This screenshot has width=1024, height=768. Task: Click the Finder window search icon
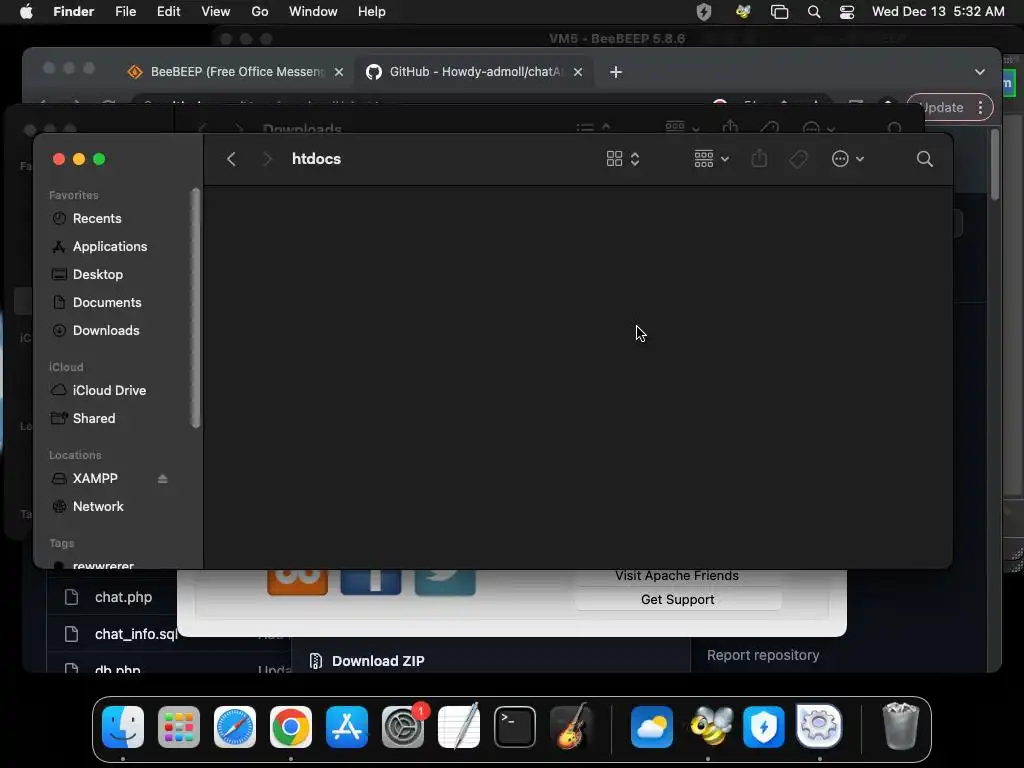pyautogui.click(x=924, y=159)
